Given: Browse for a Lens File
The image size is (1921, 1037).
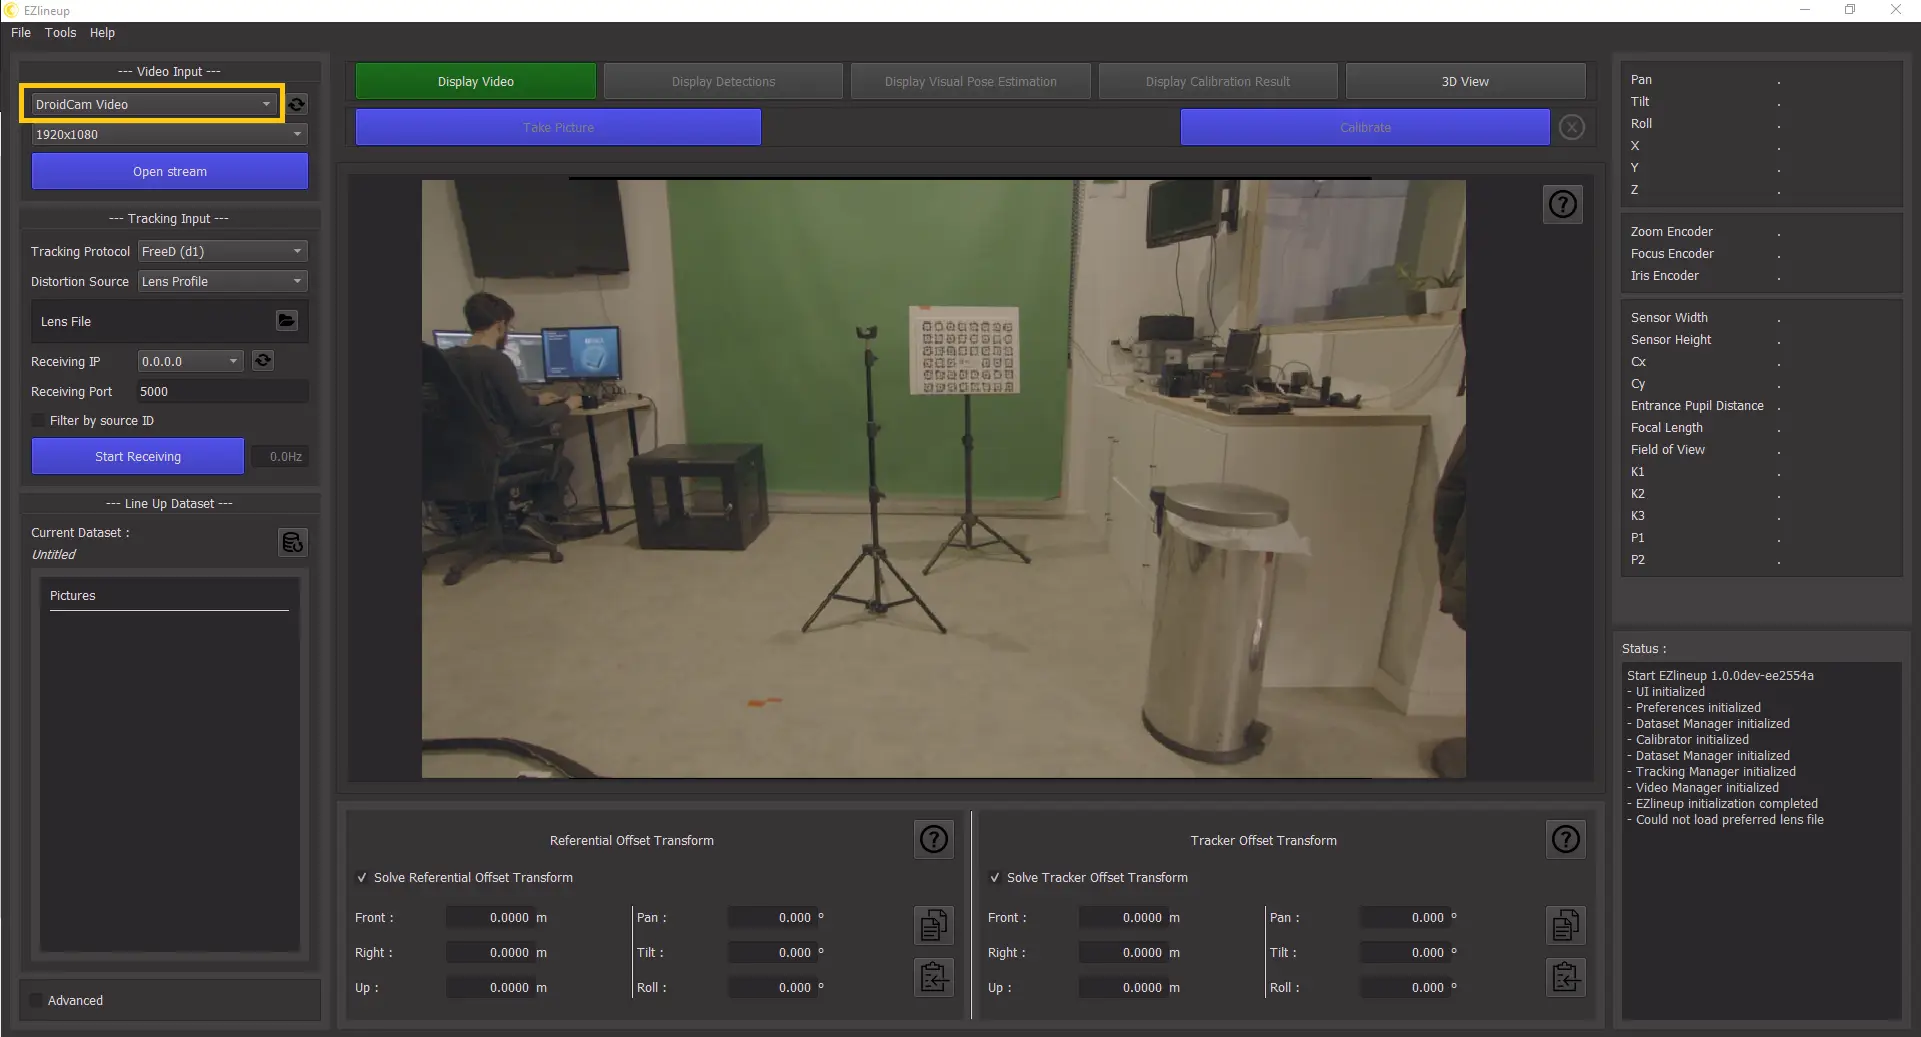Looking at the screenshot, I should 287,320.
